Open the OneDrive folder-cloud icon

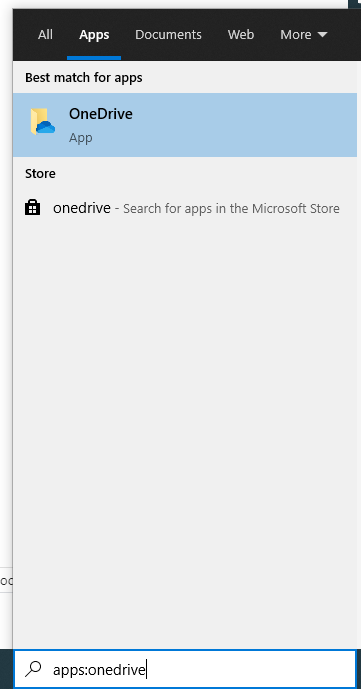pyautogui.click(x=42, y=122)
